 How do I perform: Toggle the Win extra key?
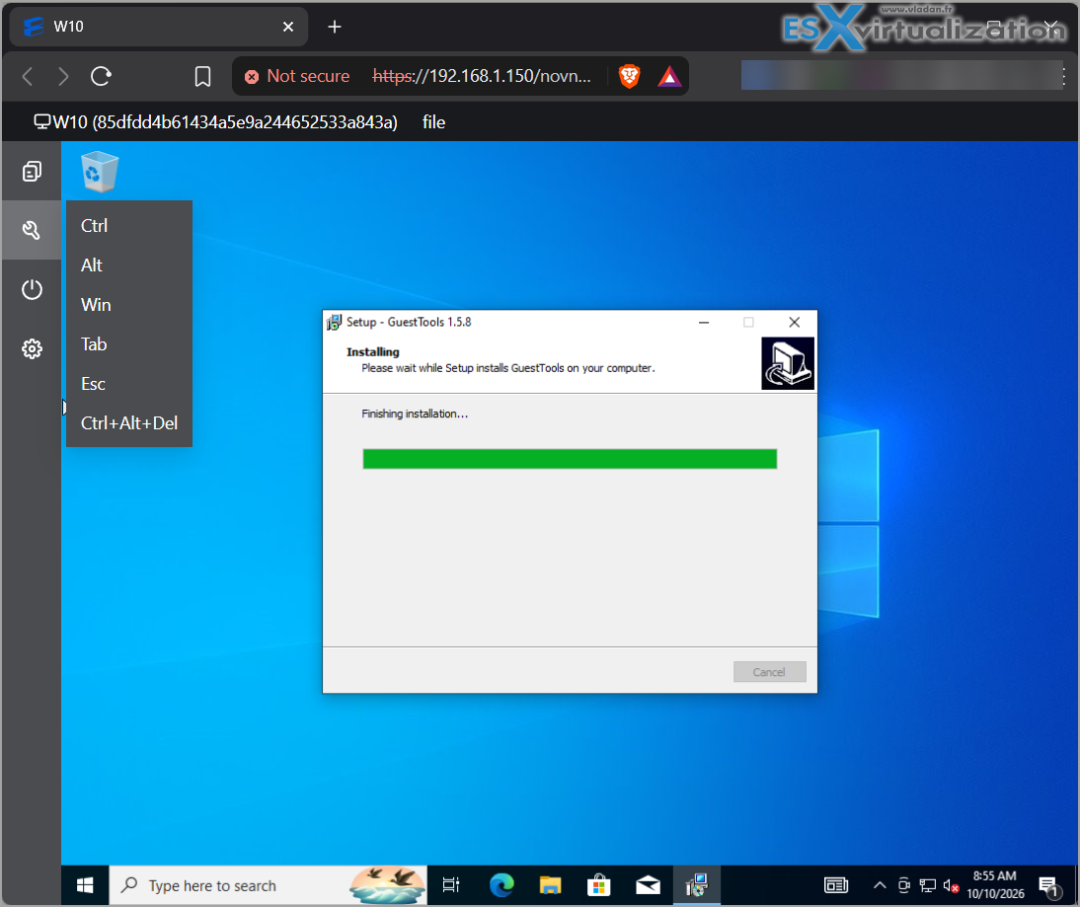96,304
